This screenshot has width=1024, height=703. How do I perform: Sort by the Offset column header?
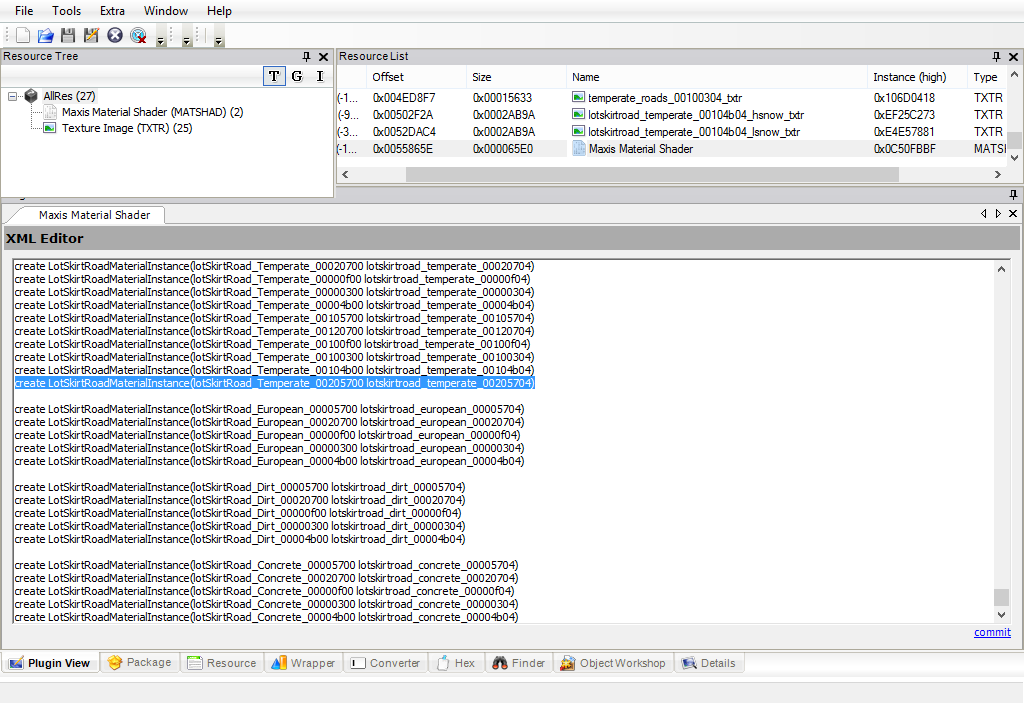(416, 77)
